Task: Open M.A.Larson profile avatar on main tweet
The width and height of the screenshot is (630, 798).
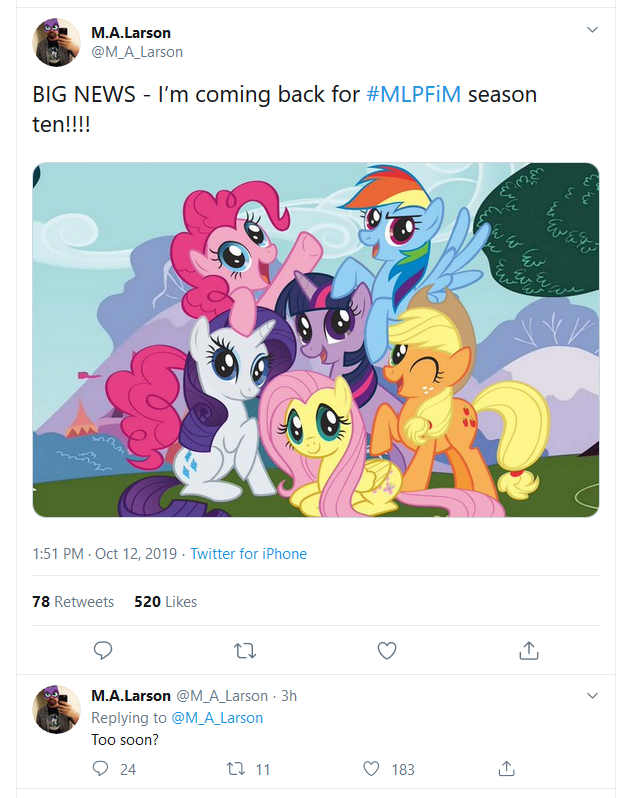Action: [x=56, y=42]
